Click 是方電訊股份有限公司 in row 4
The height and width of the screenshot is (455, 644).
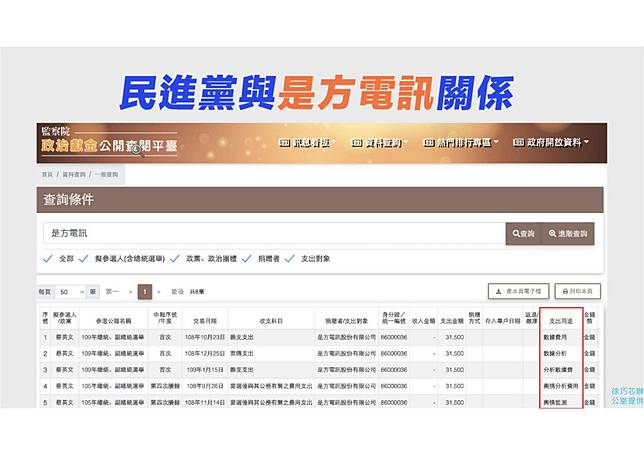click(x=346, y=386)
